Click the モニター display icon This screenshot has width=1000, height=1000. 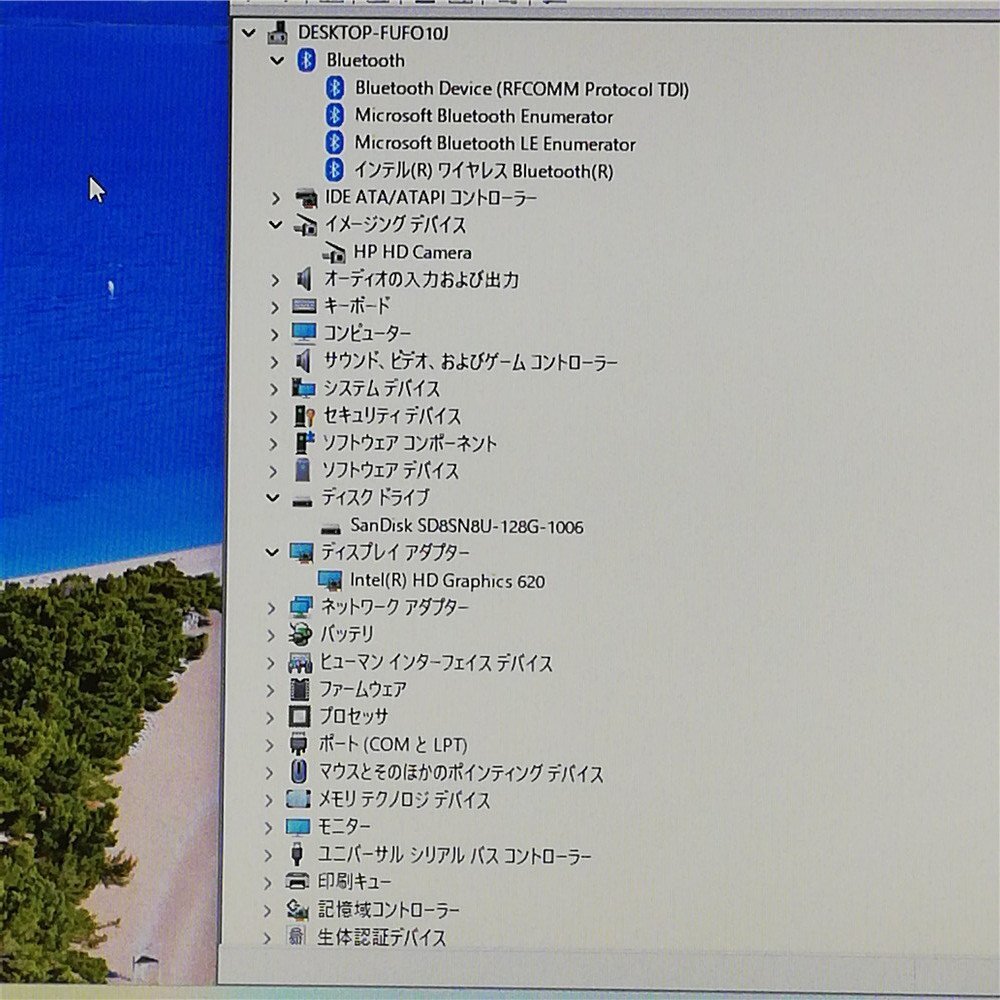click(298, 828)
